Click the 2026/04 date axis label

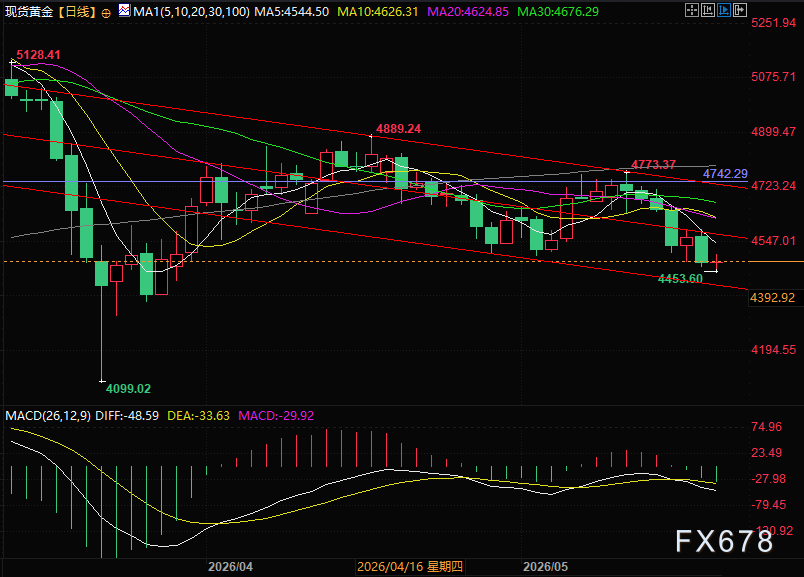point(230,567)
